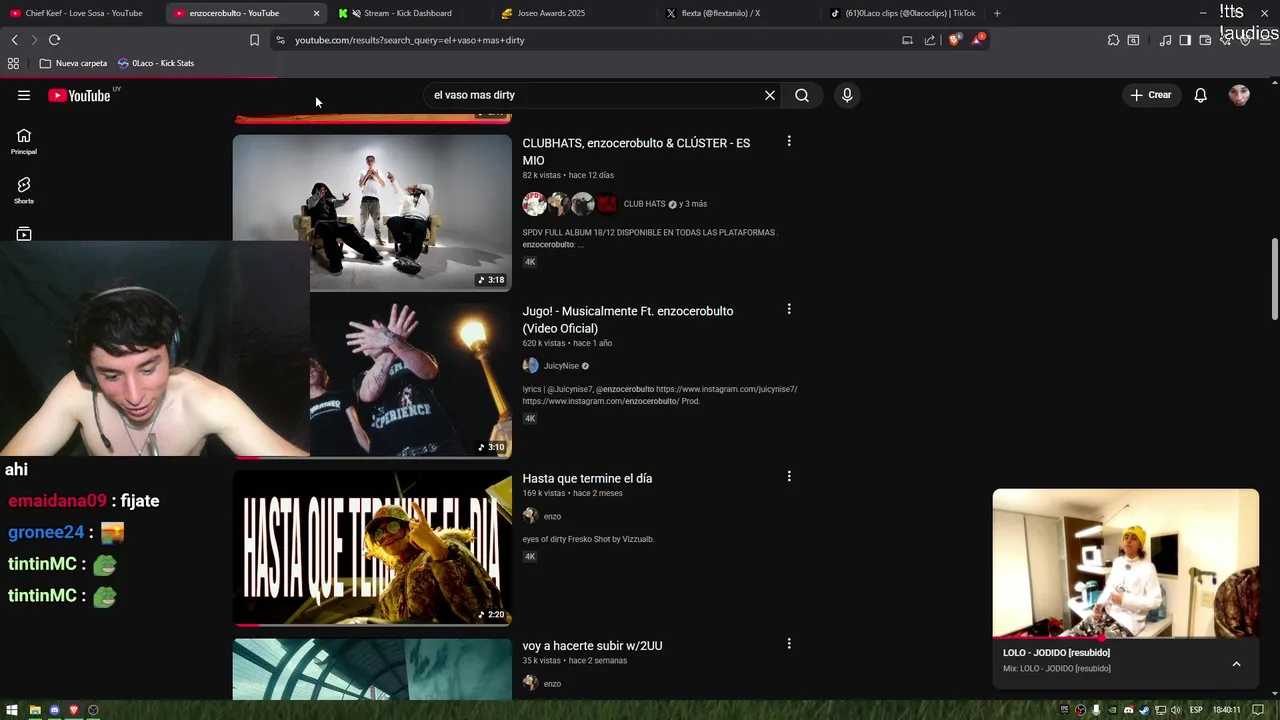The height and width of the screenshot is (720, 1280).
Task: Open Windows notification center icon
Action: point(1258,710)
